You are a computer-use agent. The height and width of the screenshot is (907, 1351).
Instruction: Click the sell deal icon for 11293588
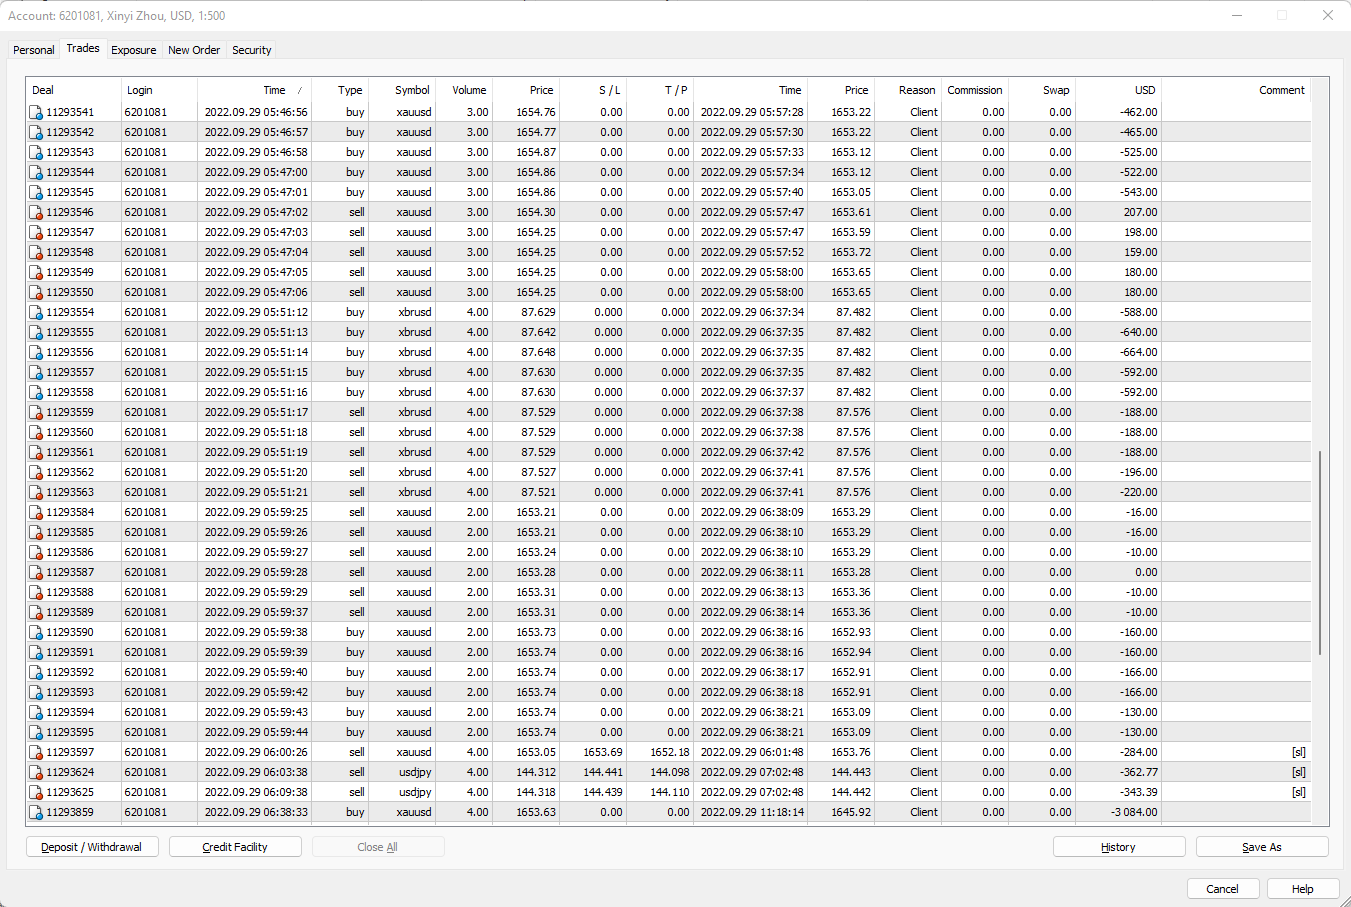(x=36, y=592)
